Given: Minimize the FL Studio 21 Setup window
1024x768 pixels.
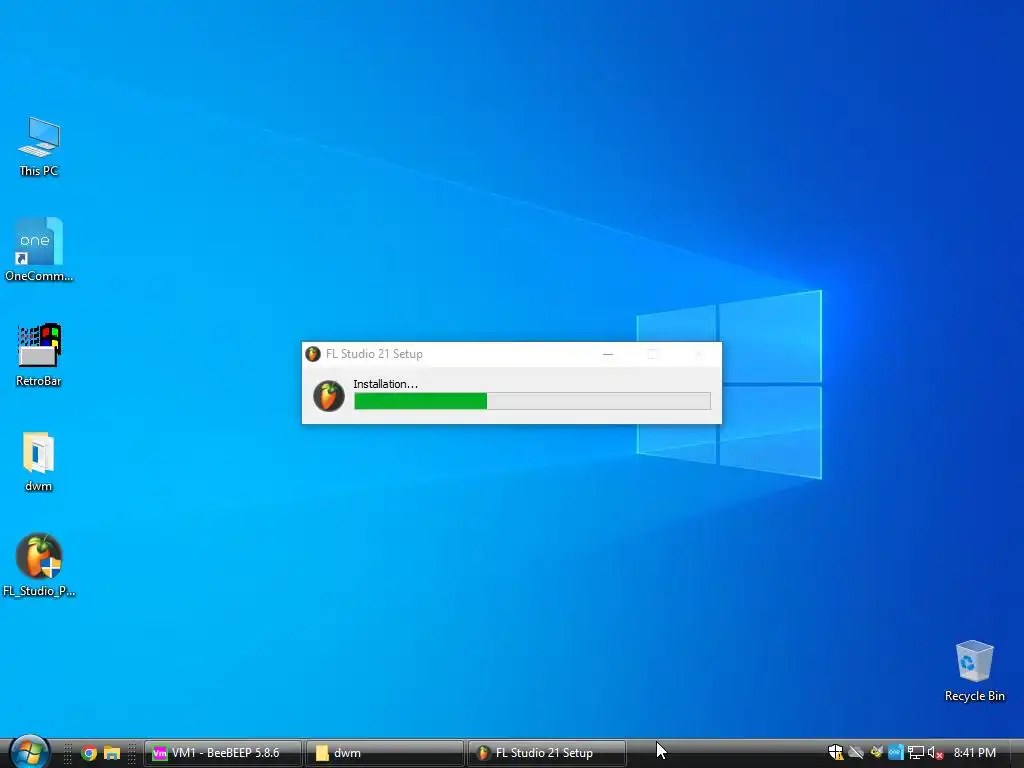Looking at the screenshot, I should [607, 354].
